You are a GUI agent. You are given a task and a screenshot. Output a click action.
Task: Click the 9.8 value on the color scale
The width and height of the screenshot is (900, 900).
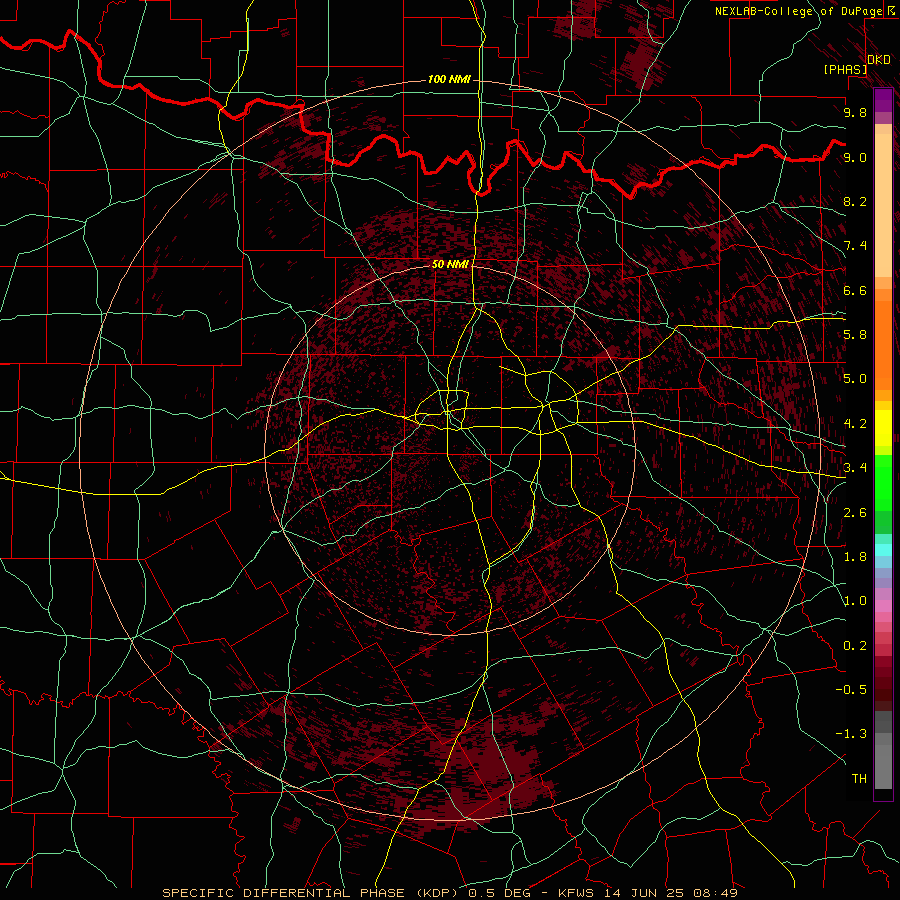click(855, 113)
